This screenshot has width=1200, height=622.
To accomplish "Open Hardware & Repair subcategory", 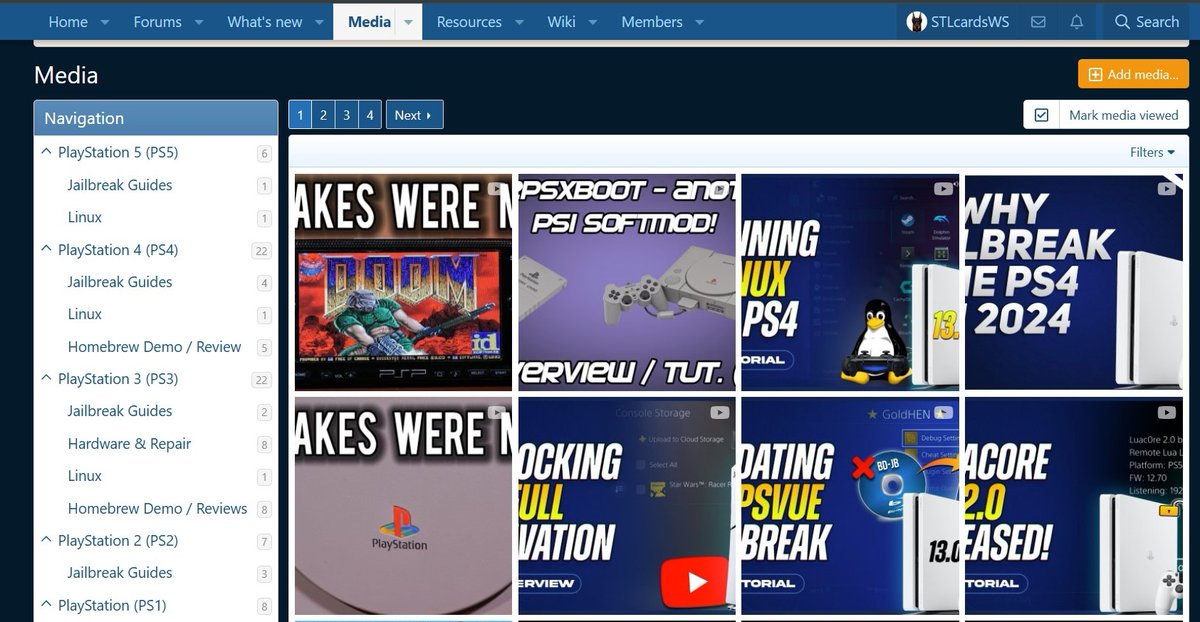I will coord(129,443).
